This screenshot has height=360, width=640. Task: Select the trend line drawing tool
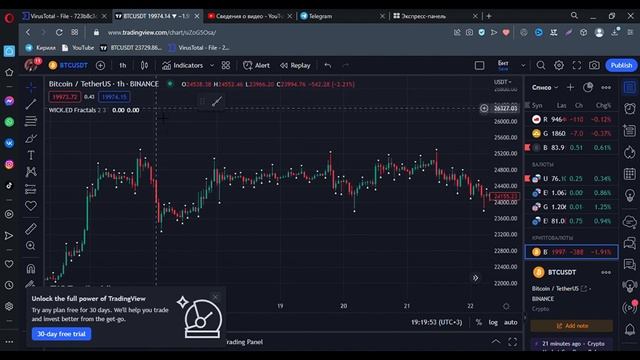click(x=31, y=104)
